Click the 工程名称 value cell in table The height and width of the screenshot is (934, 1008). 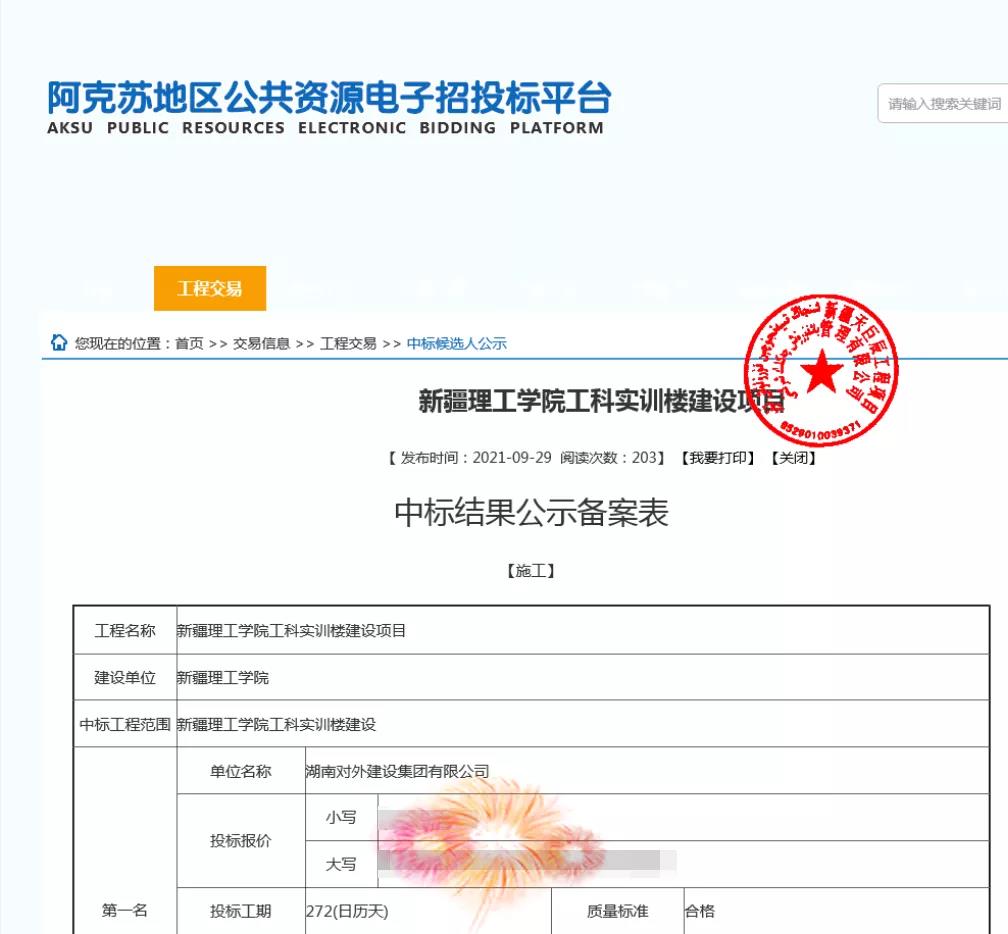pos(292,631)
